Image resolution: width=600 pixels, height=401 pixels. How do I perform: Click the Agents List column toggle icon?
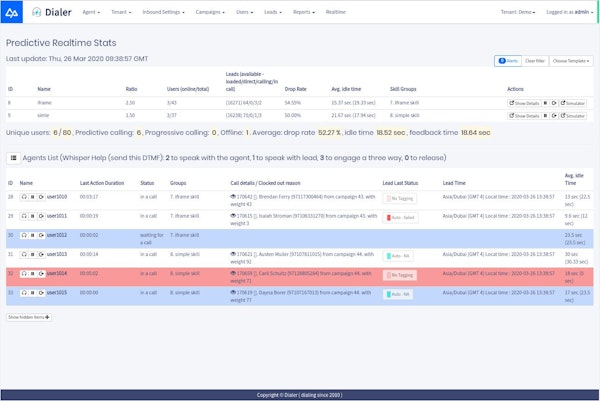(13, 158)
